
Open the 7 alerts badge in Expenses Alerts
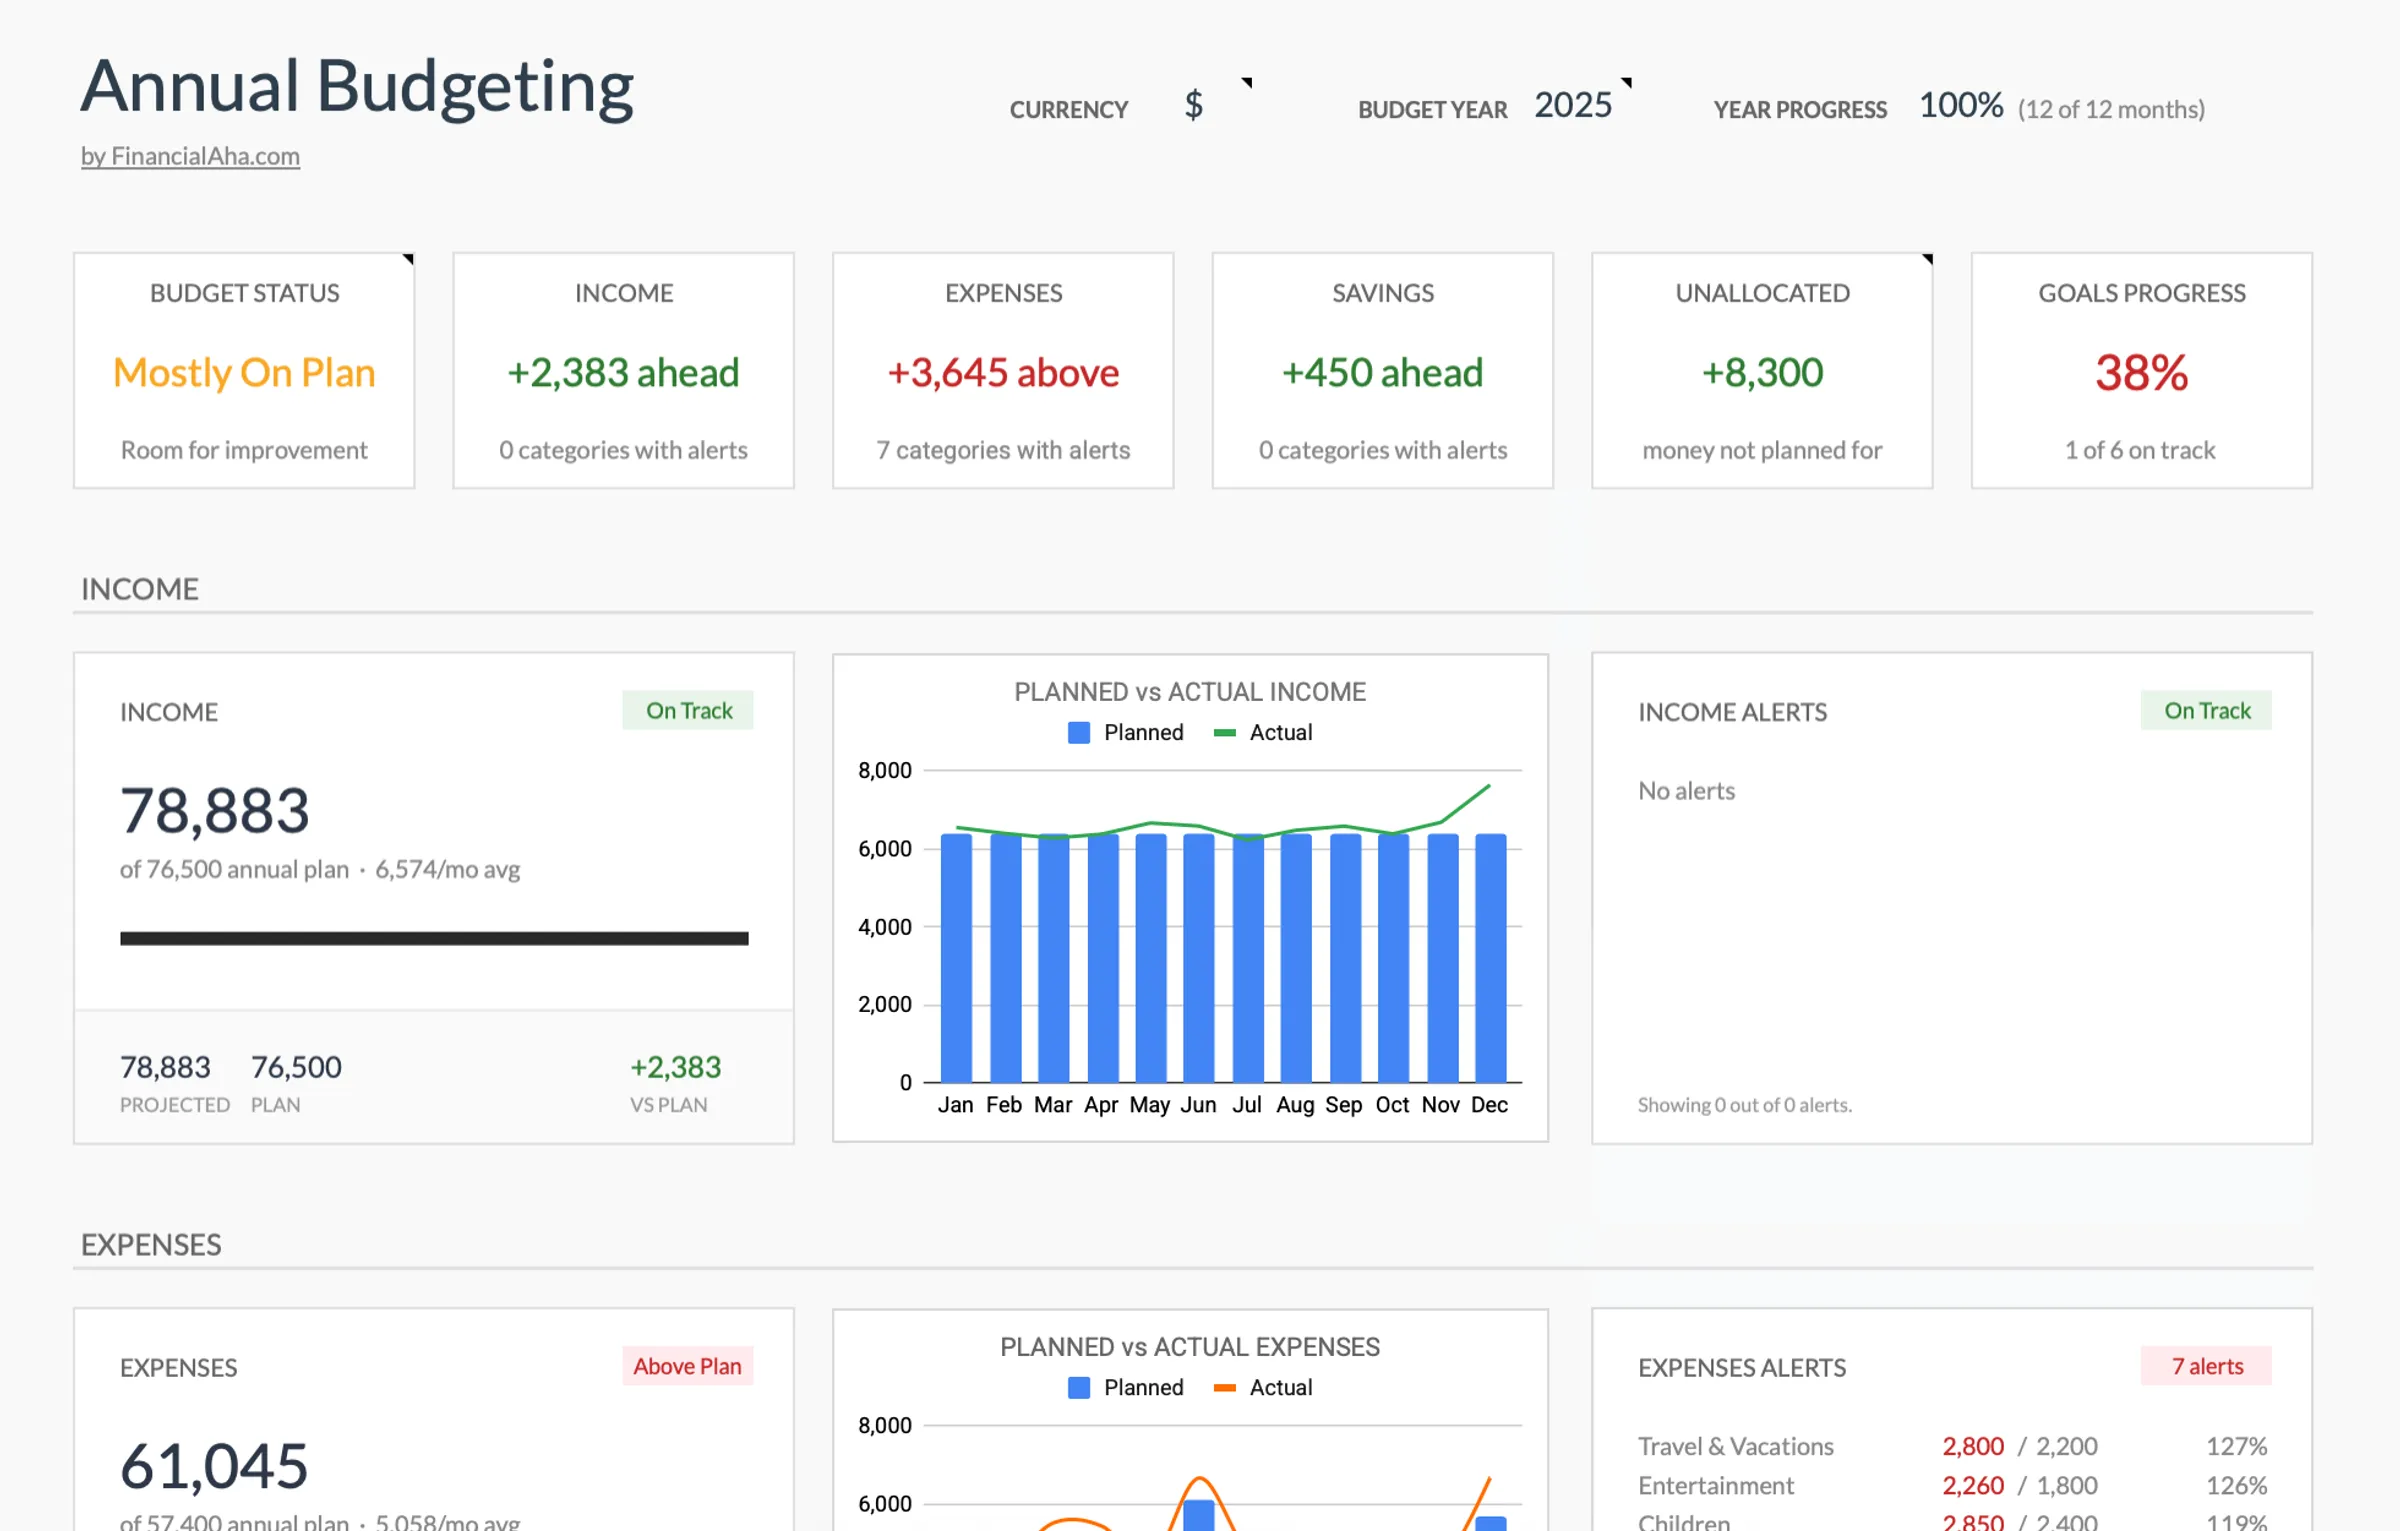click(2206, 1366)
